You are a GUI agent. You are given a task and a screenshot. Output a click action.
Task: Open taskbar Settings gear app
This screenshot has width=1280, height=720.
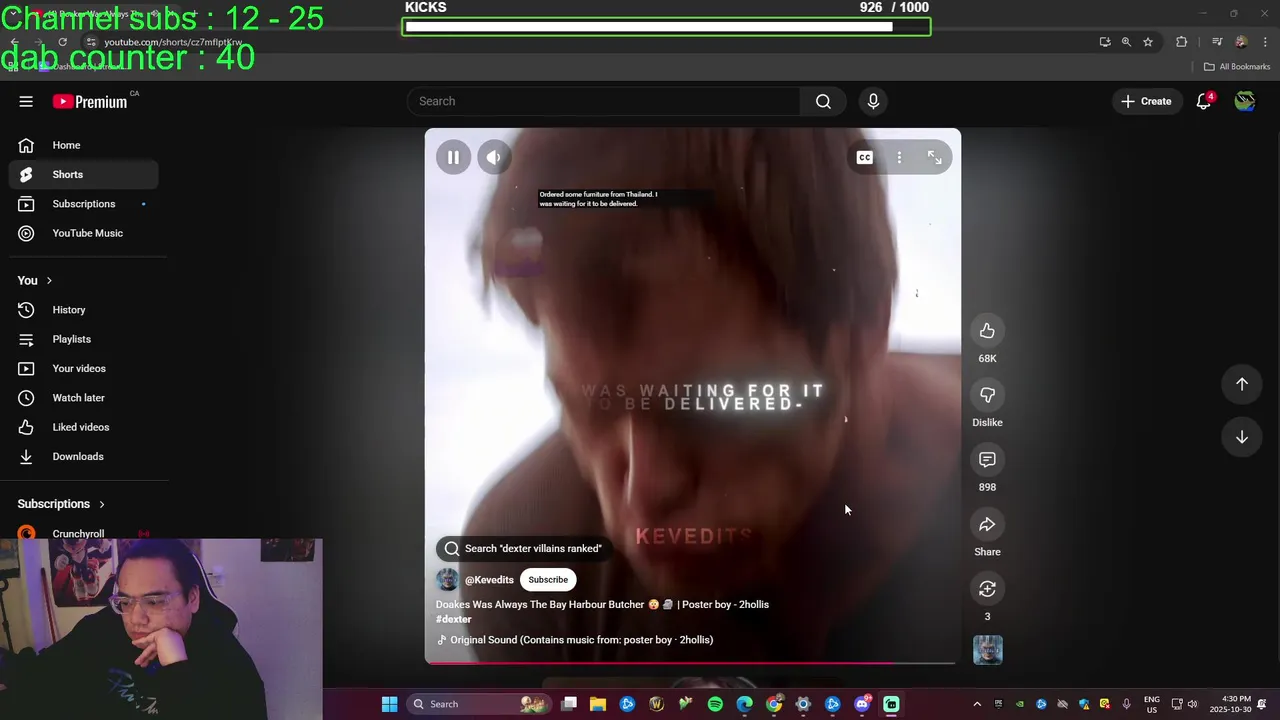(803, 704)
